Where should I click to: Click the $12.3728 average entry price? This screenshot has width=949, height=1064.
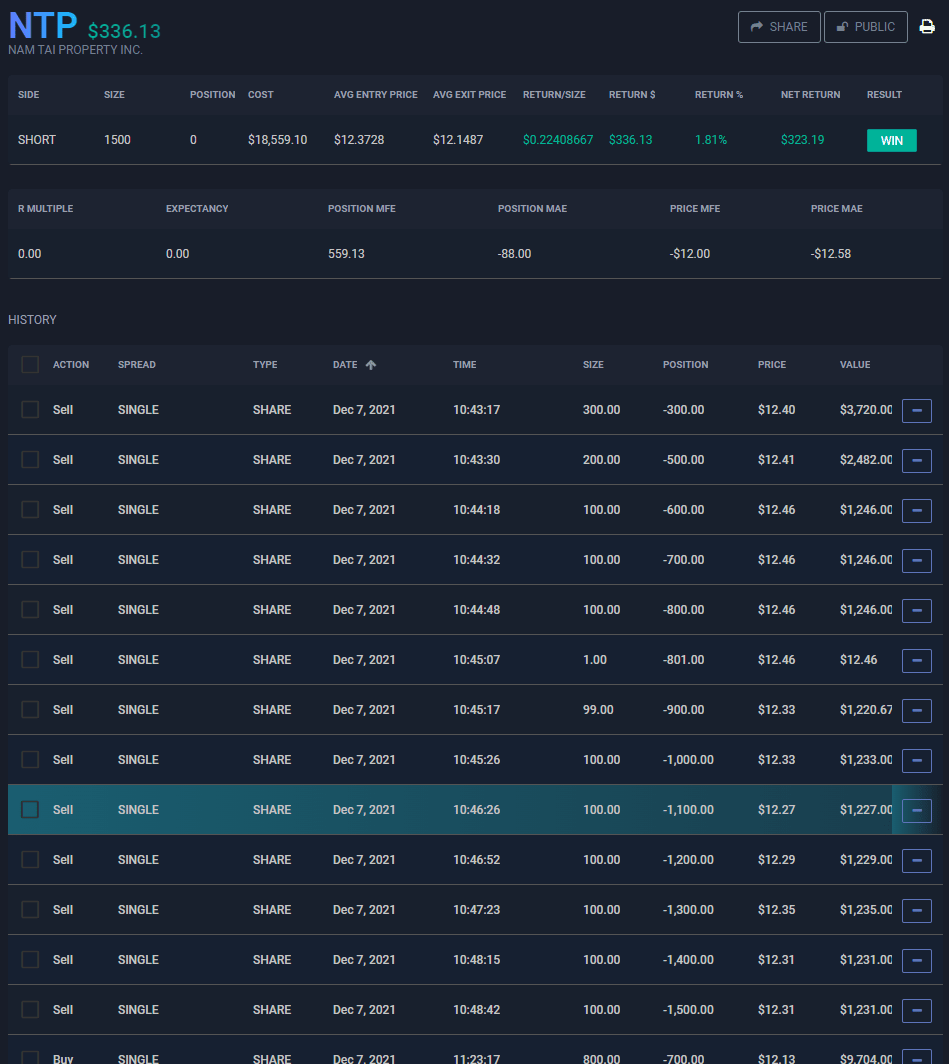pos(358,140)
